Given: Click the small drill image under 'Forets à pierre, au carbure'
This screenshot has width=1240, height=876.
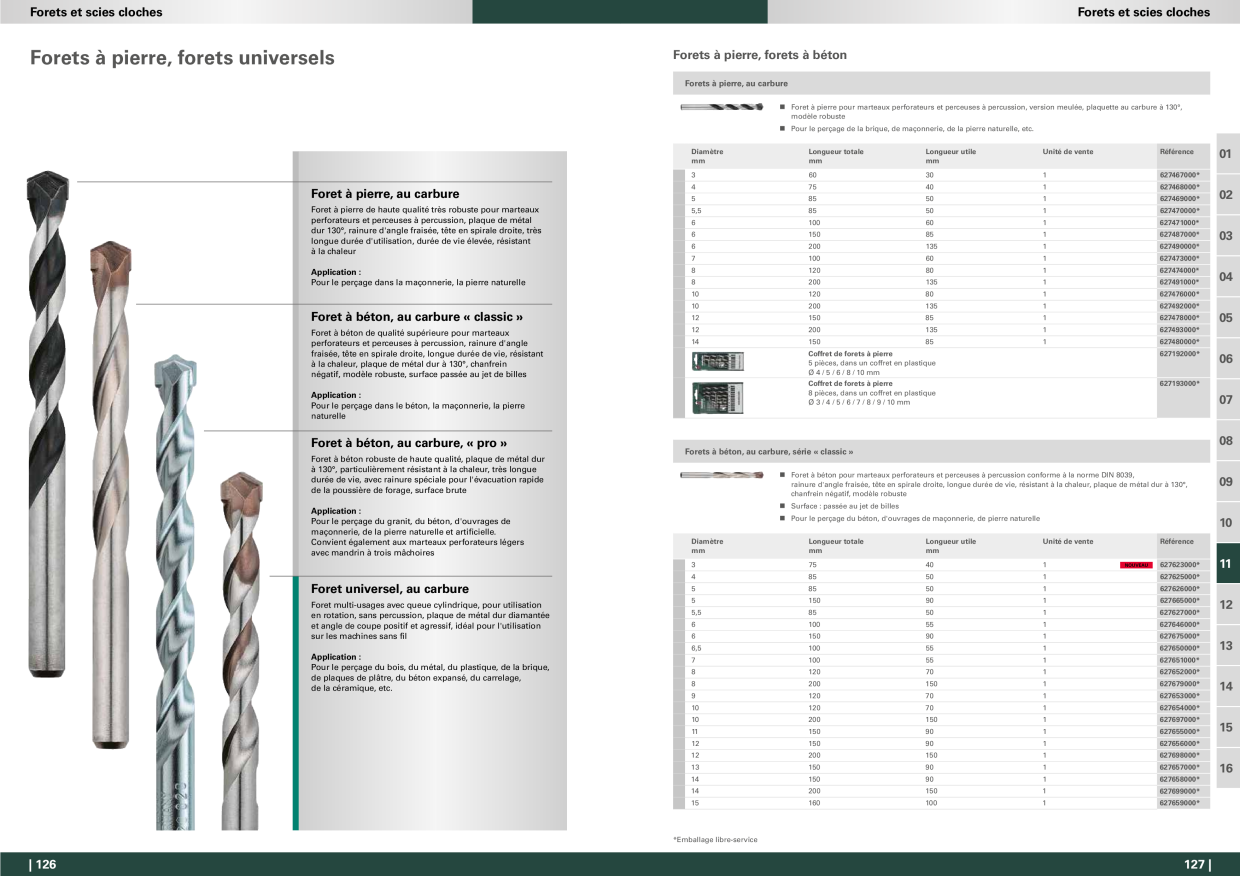Looking at the screenshot, I should (722, 106).
